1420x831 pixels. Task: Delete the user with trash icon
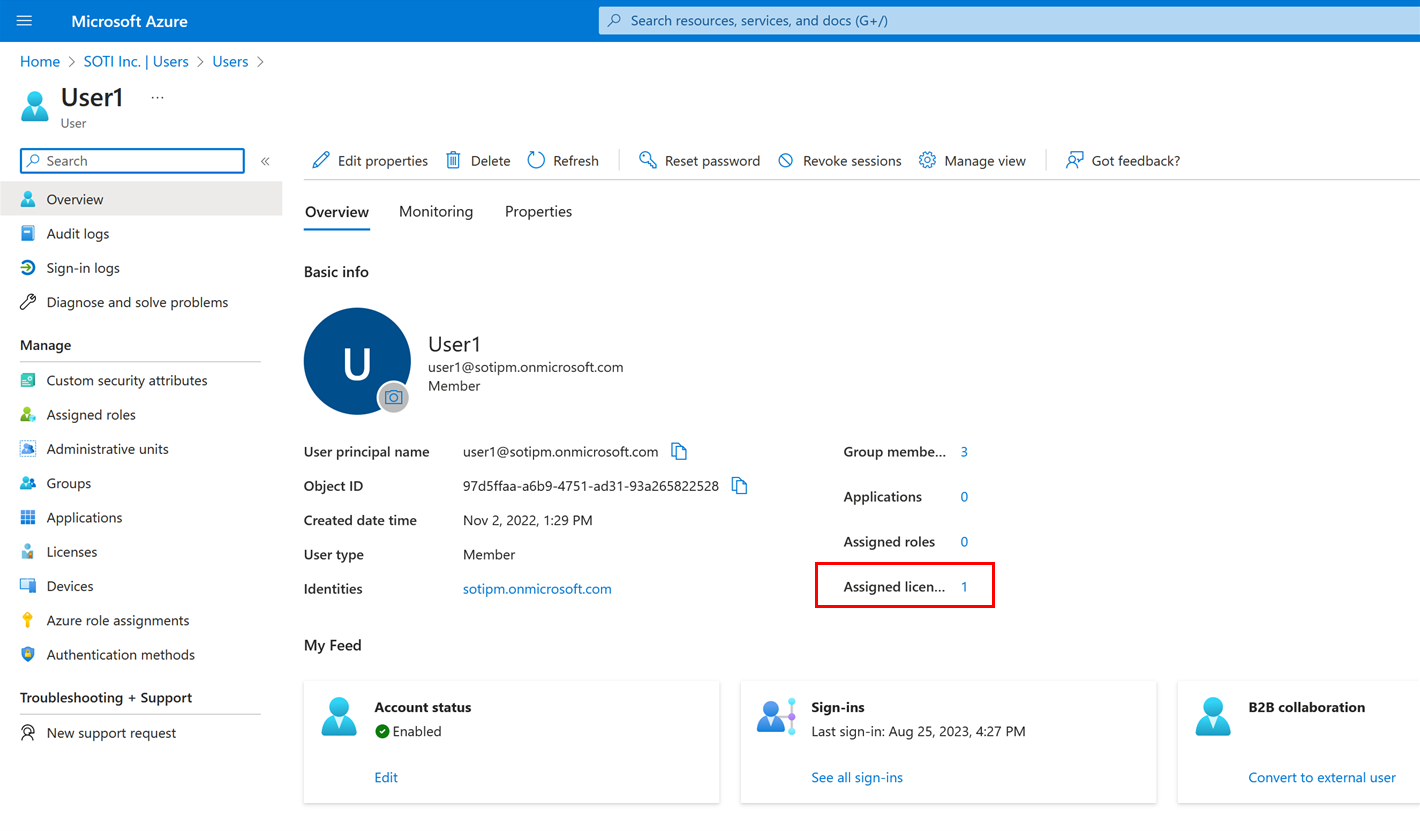(x=454, y=161)
